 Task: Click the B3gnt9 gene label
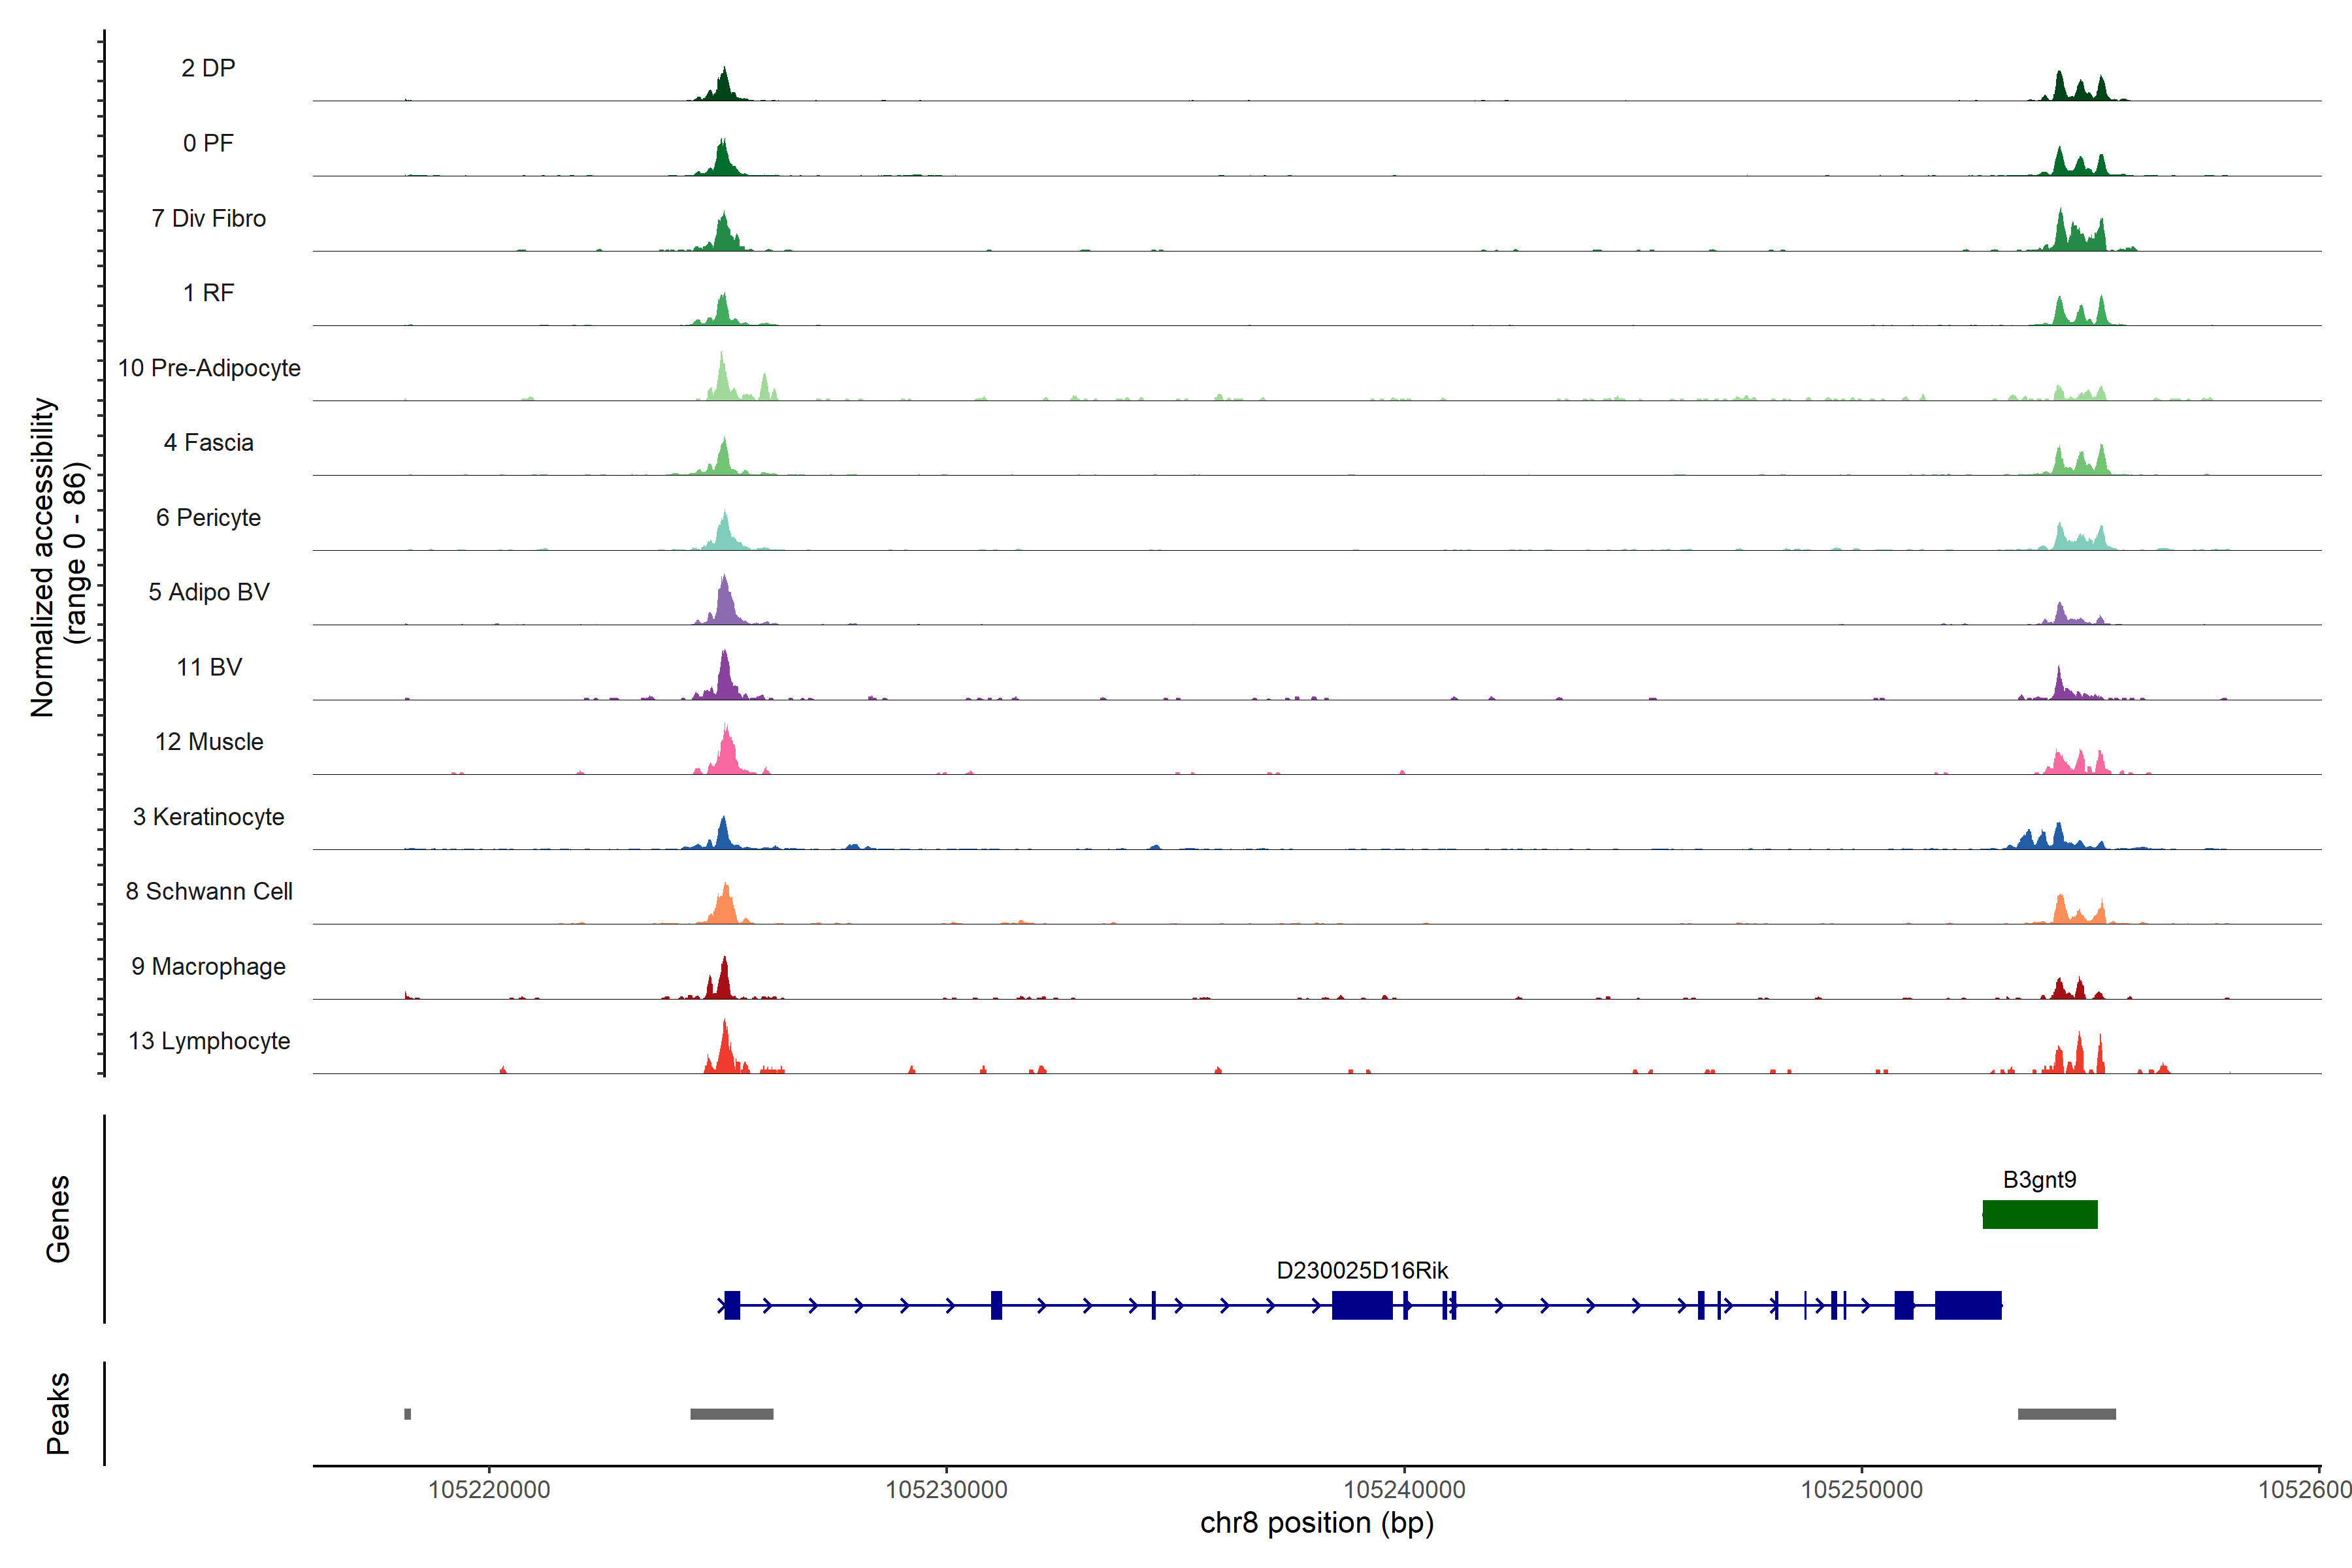point(2039,1179)
